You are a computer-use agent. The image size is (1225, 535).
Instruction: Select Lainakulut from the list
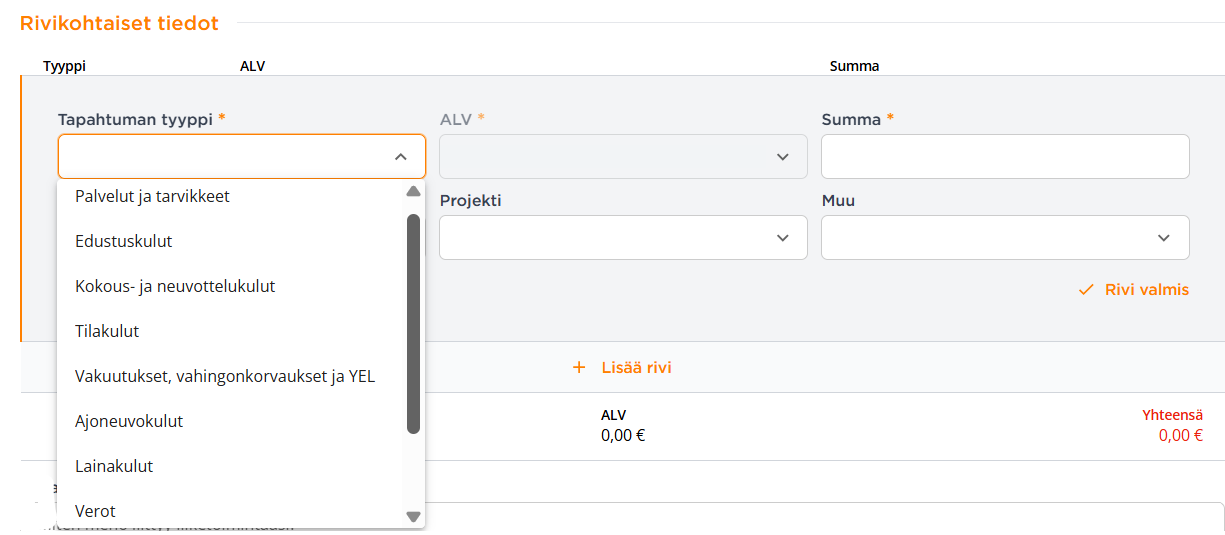click(114, 466)
